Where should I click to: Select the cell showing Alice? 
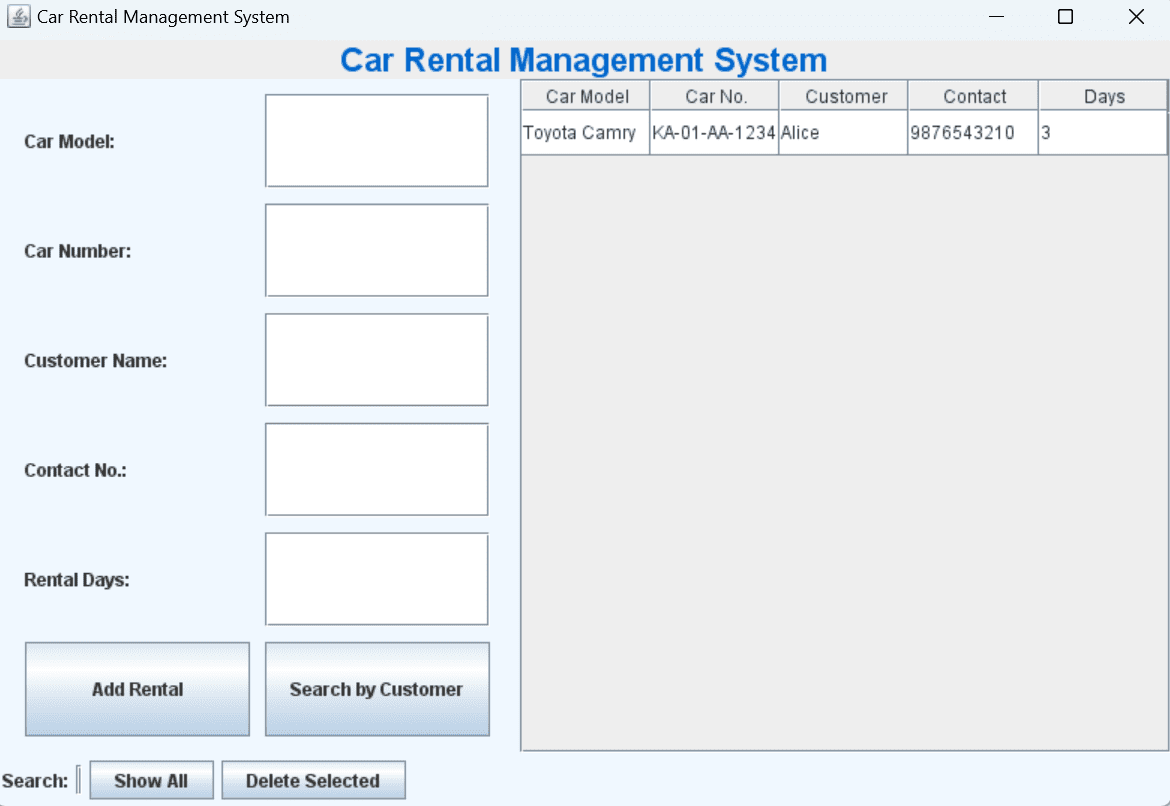(x=845, y=132)
